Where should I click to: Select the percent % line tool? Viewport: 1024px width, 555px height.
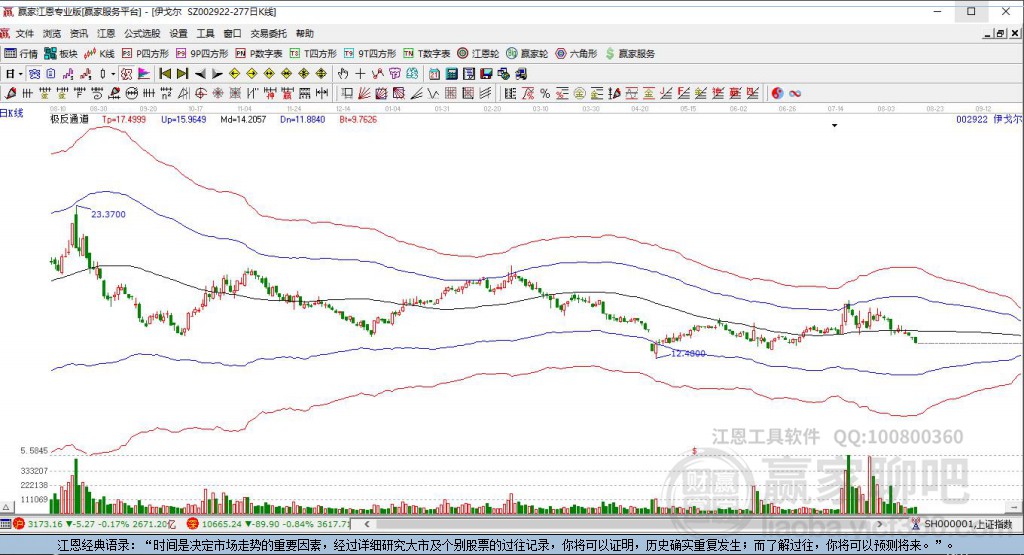[x=545, y=93]
